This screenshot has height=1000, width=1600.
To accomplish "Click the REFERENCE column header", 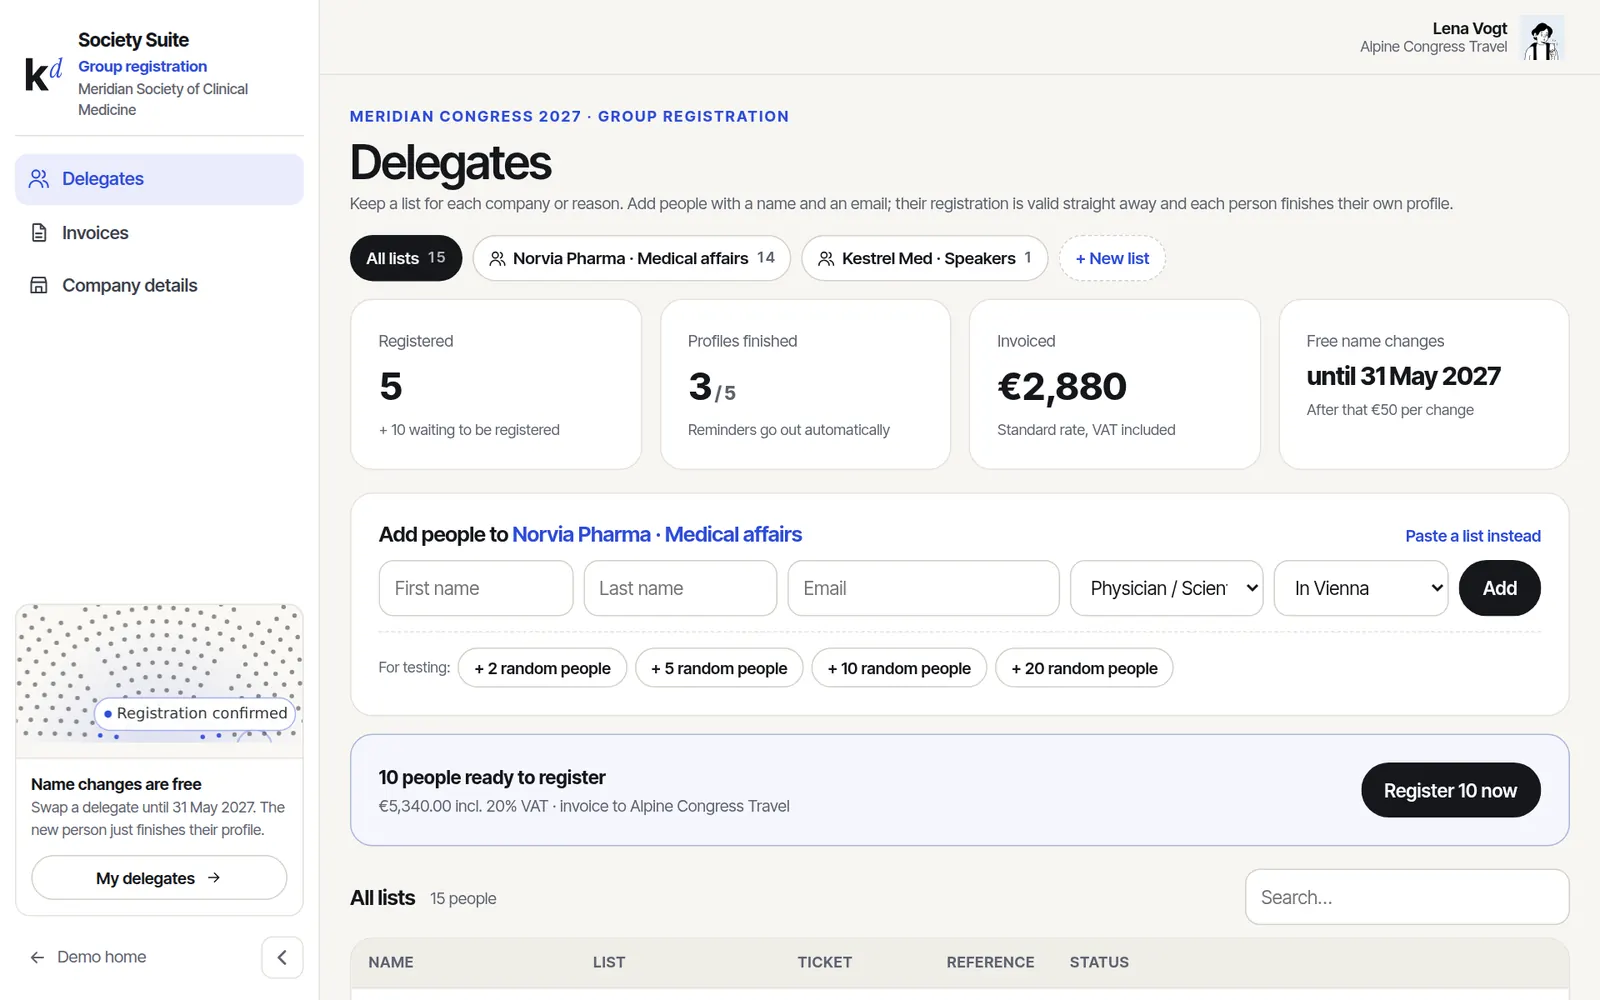I will coord(990,962).
